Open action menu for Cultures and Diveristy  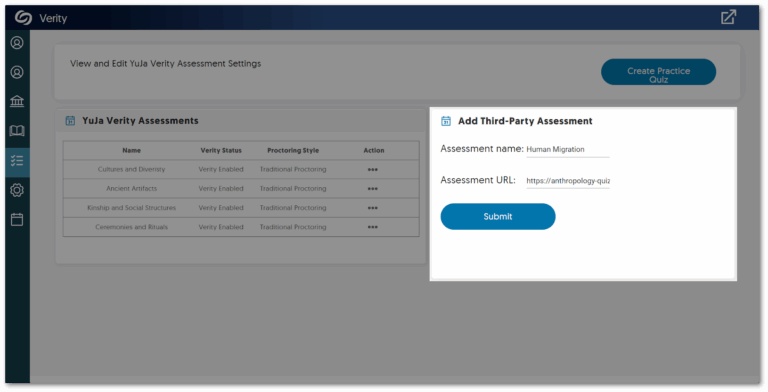click(373, 170)
